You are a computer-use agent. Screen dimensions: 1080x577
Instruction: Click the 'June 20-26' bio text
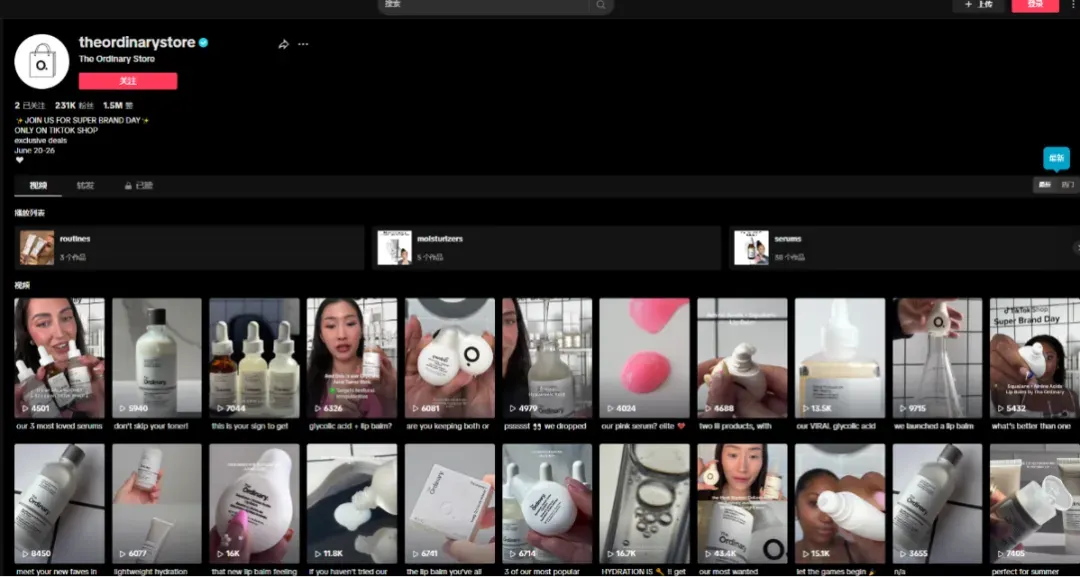[34, 150]
